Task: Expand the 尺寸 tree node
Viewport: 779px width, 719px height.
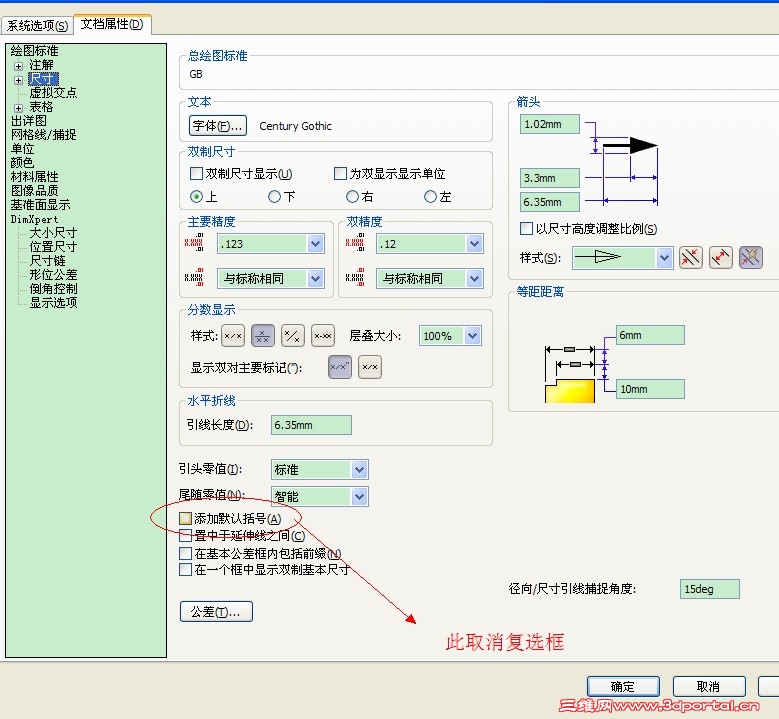Action: pyautogui.click(x=18, y=80)
